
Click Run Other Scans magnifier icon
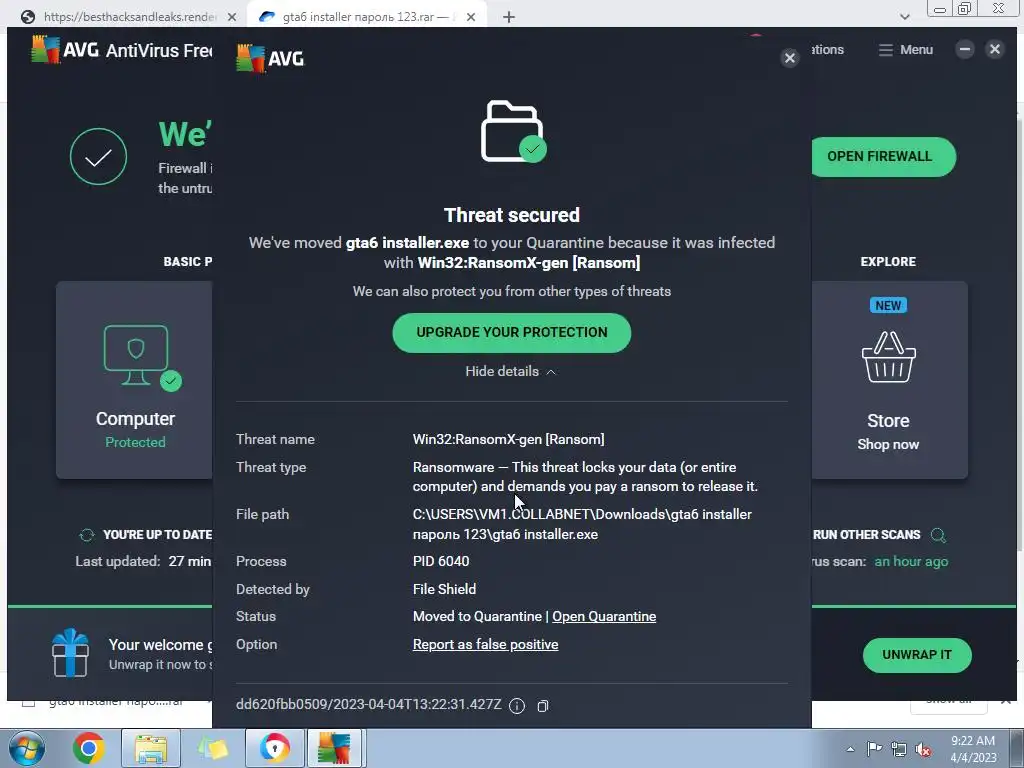coord(938,536)
